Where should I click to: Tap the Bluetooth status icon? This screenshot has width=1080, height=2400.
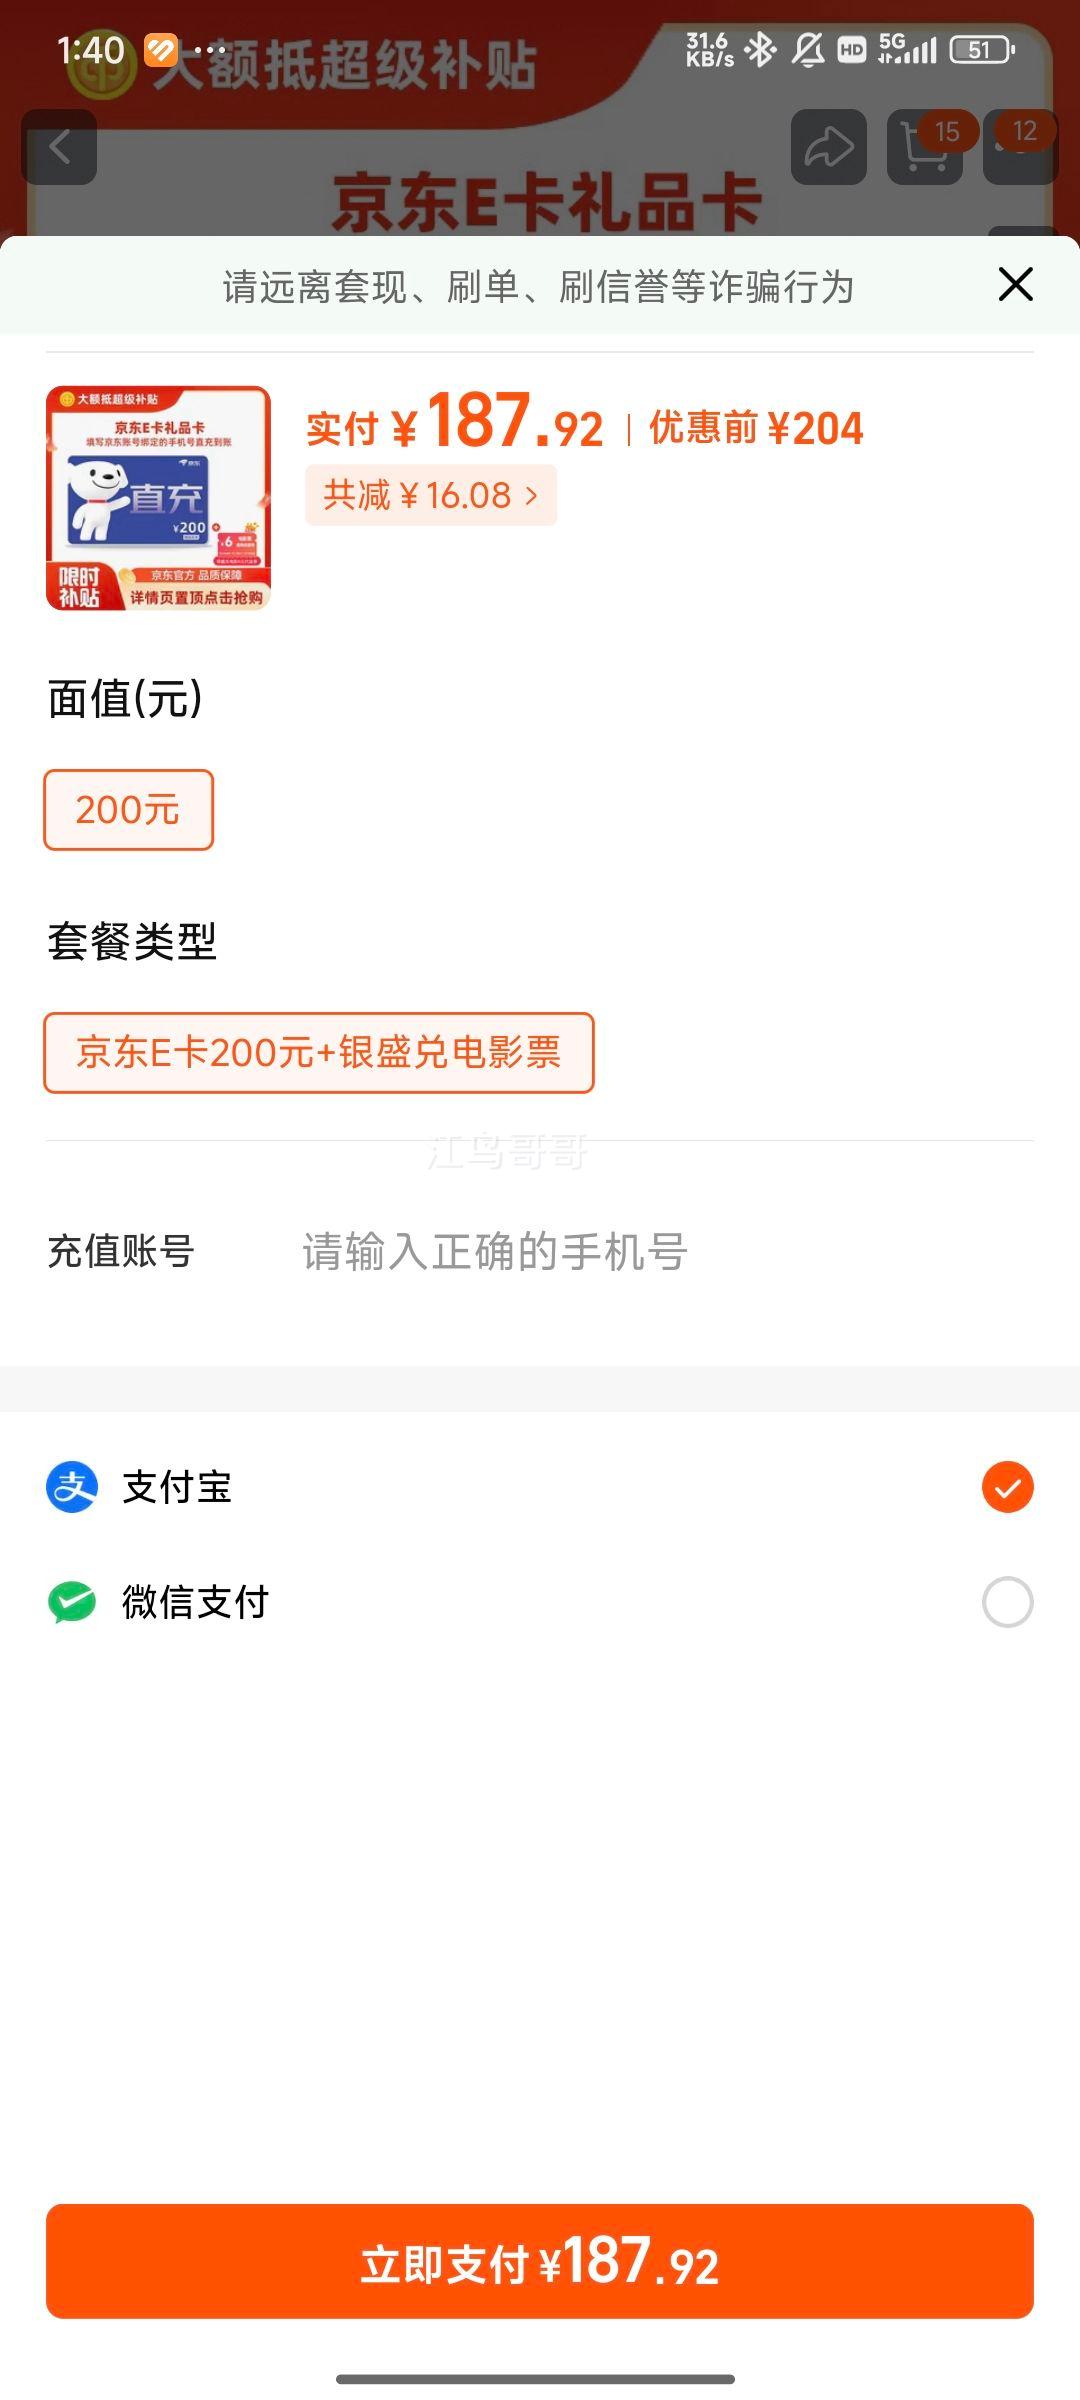[761, 50]
